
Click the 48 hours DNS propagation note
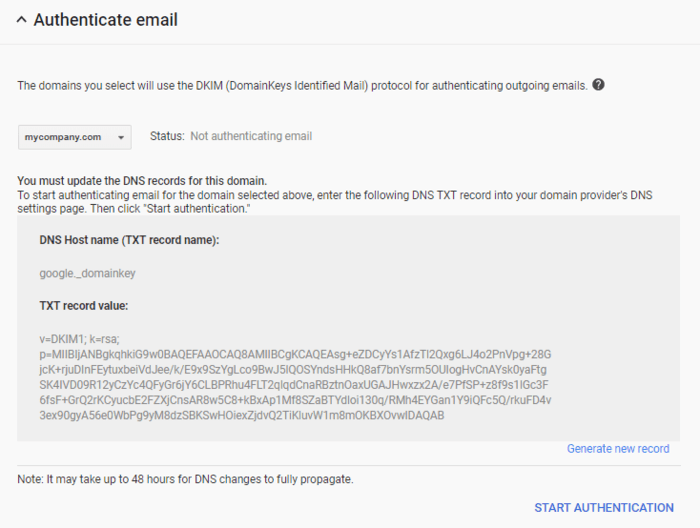185,479
